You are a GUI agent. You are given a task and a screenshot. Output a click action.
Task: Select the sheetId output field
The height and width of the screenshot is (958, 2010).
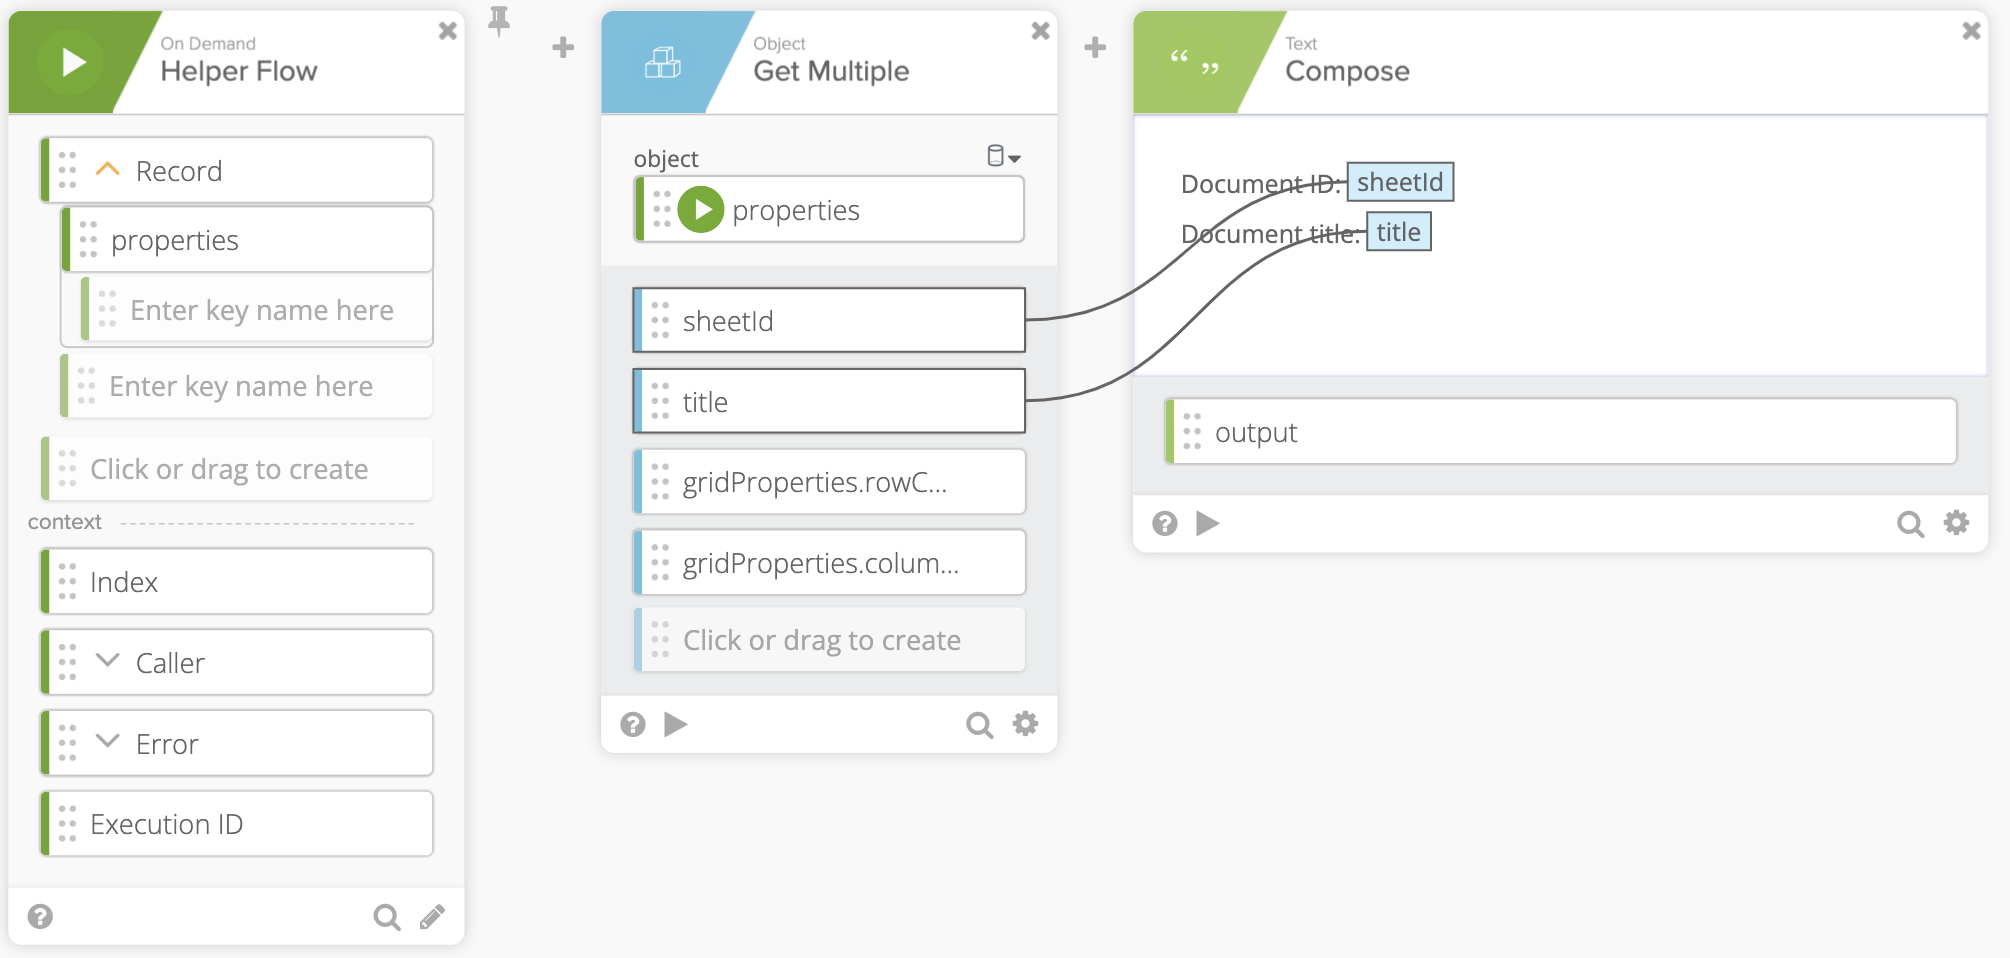(x=830, y=321)
